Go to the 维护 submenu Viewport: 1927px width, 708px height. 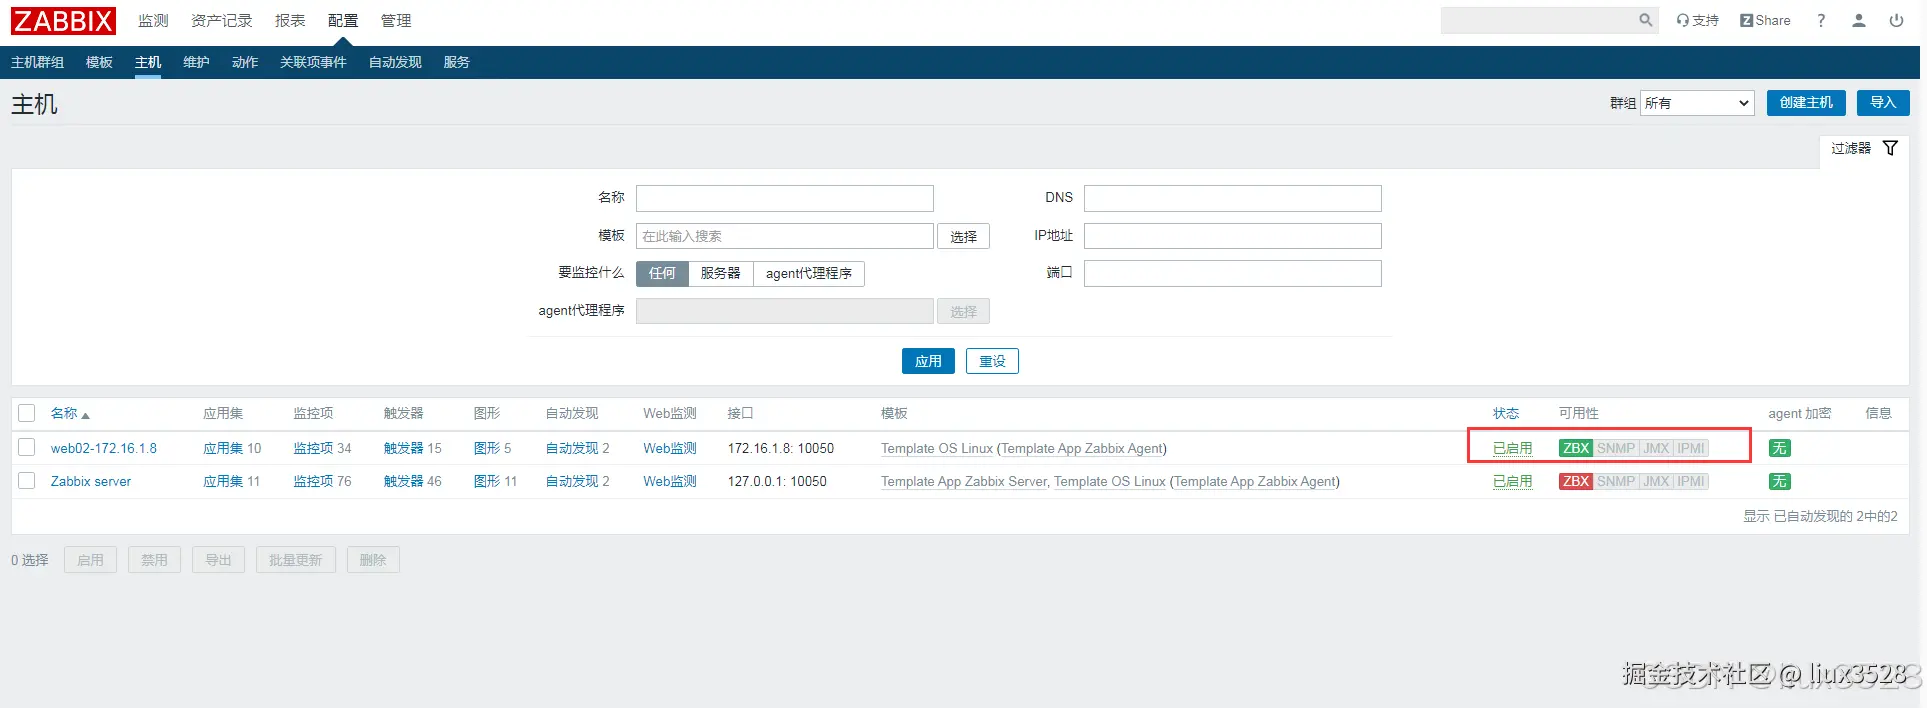[196, 62]
